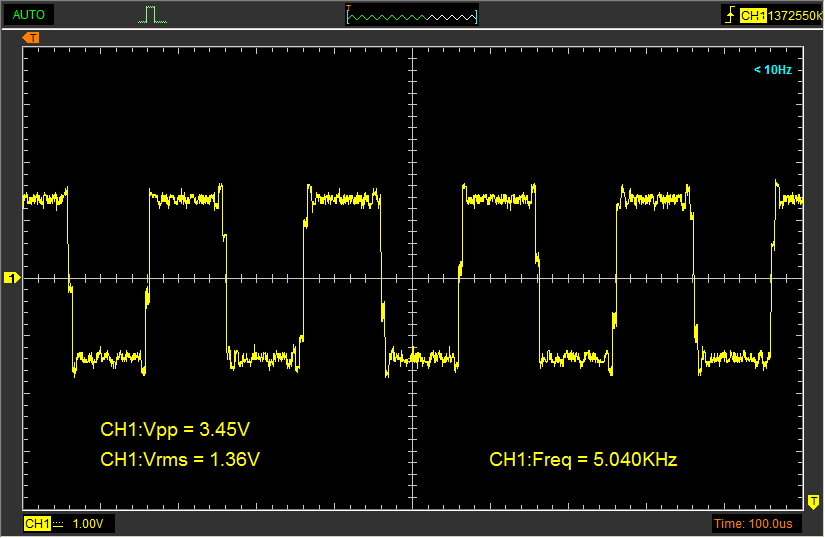This screenshot has width=825, height=538.
Task: Click the 1.00V vertical scale value
Action: pyautogui.click(x=88, y=524)
